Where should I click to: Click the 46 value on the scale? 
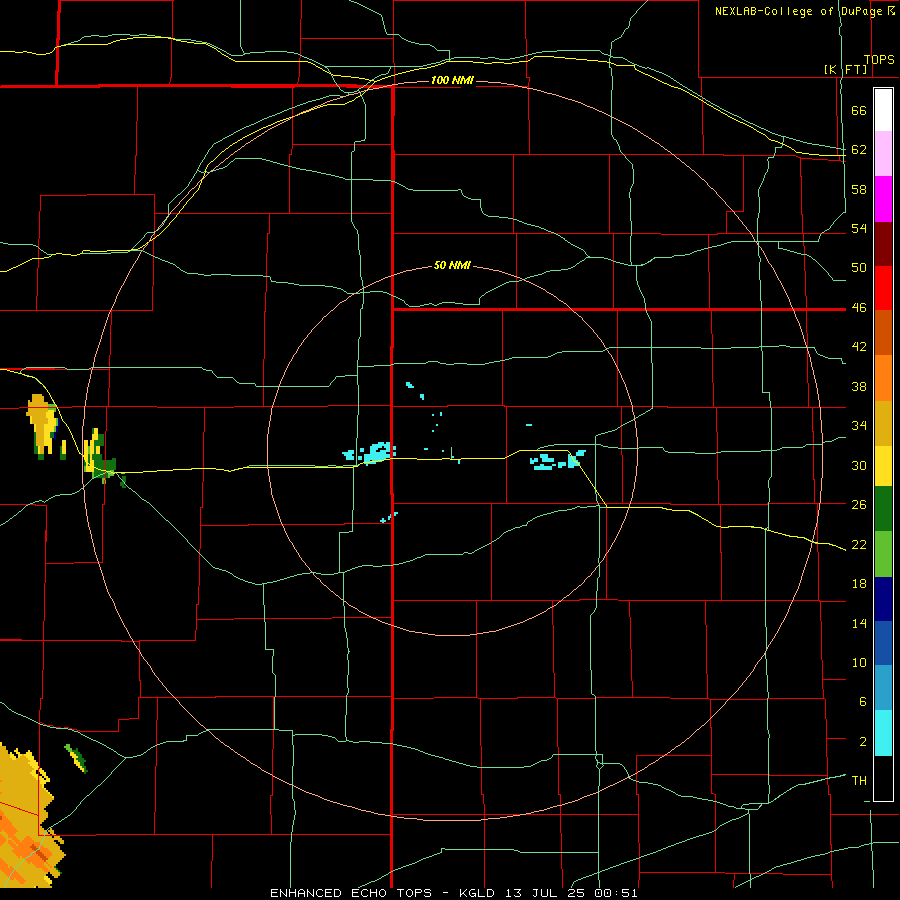[859, 307]
